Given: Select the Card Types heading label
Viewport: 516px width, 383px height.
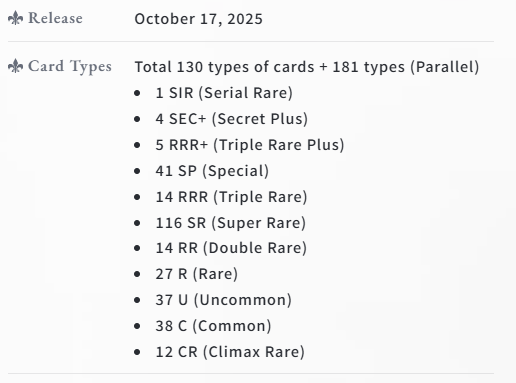Looking at the screenshot, I should tap(70, 66).
